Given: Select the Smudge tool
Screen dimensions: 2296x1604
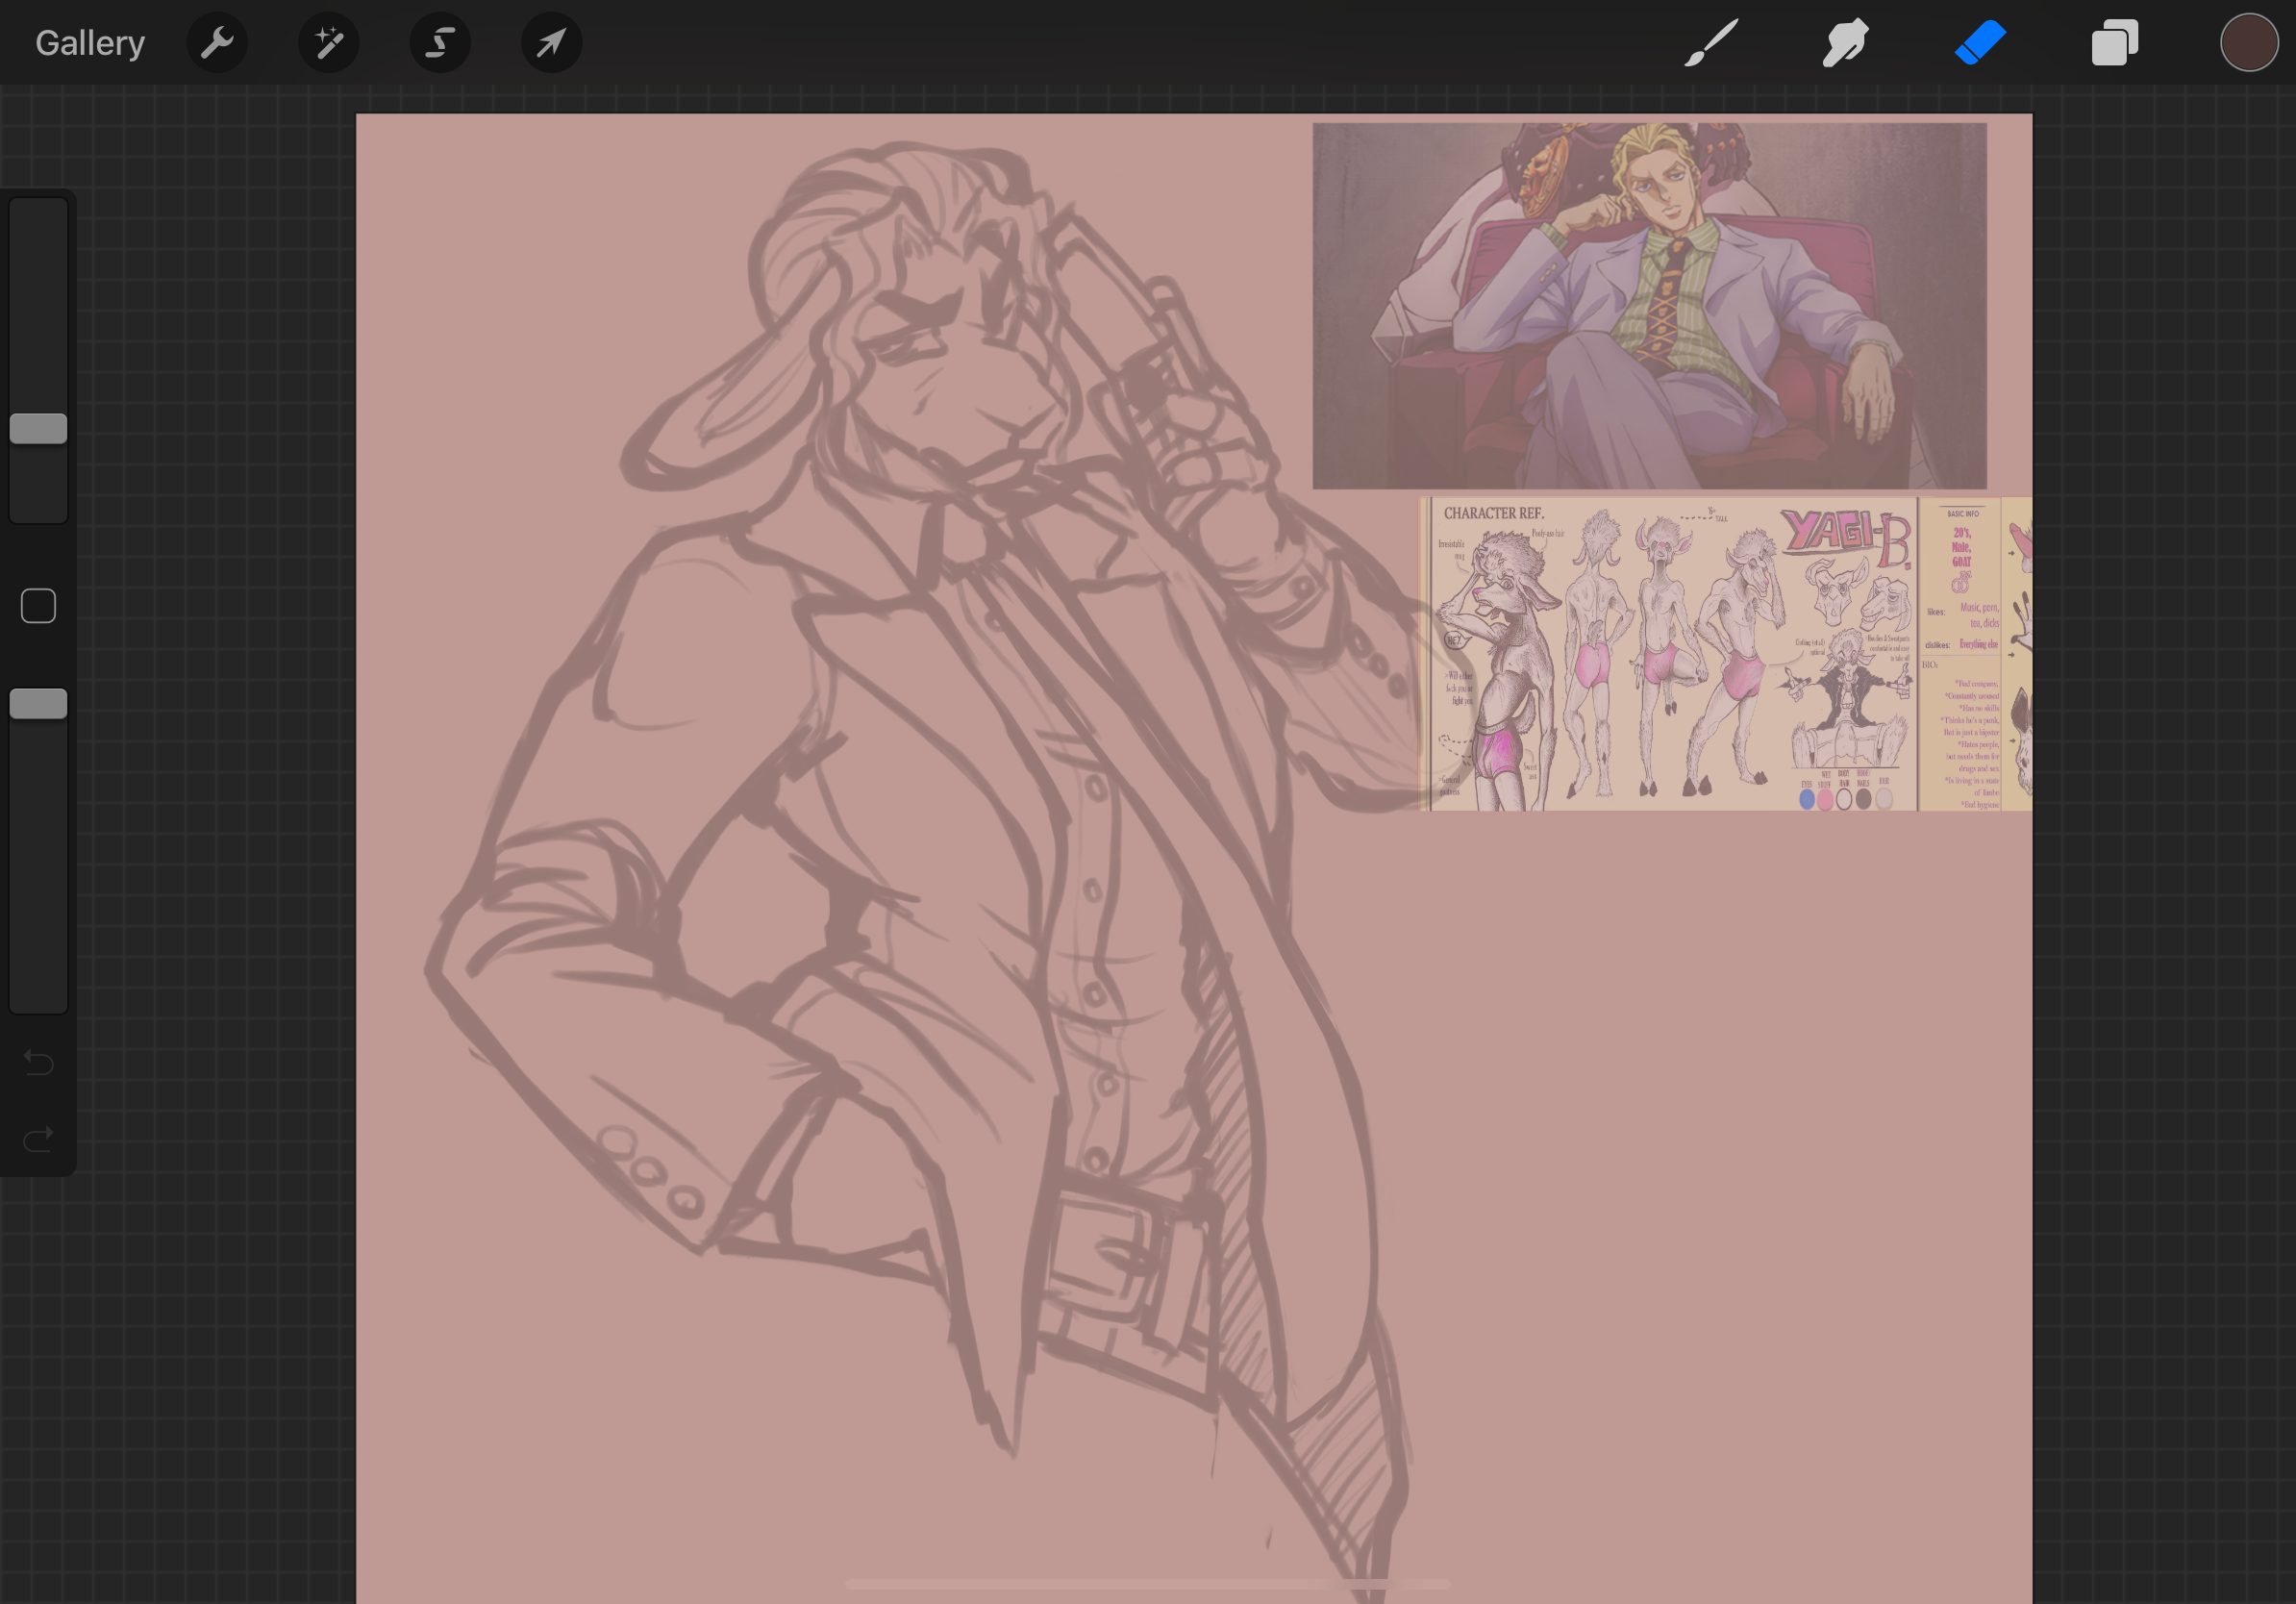Looking at the screenshot, I should point(1845,43).
